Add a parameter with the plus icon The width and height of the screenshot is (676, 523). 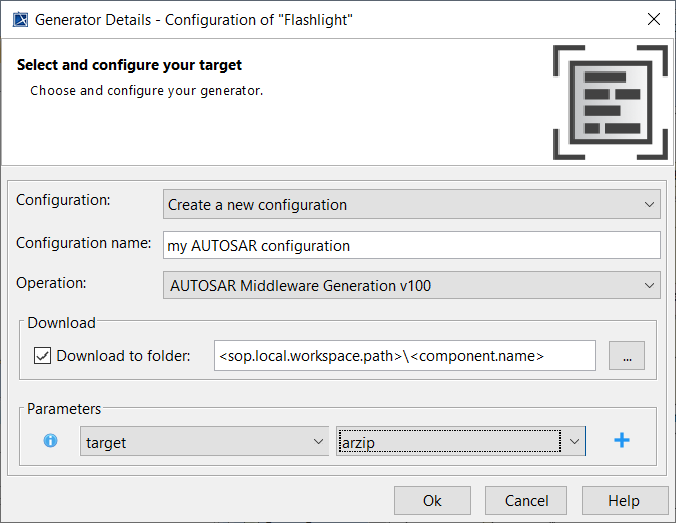(621, 440)
